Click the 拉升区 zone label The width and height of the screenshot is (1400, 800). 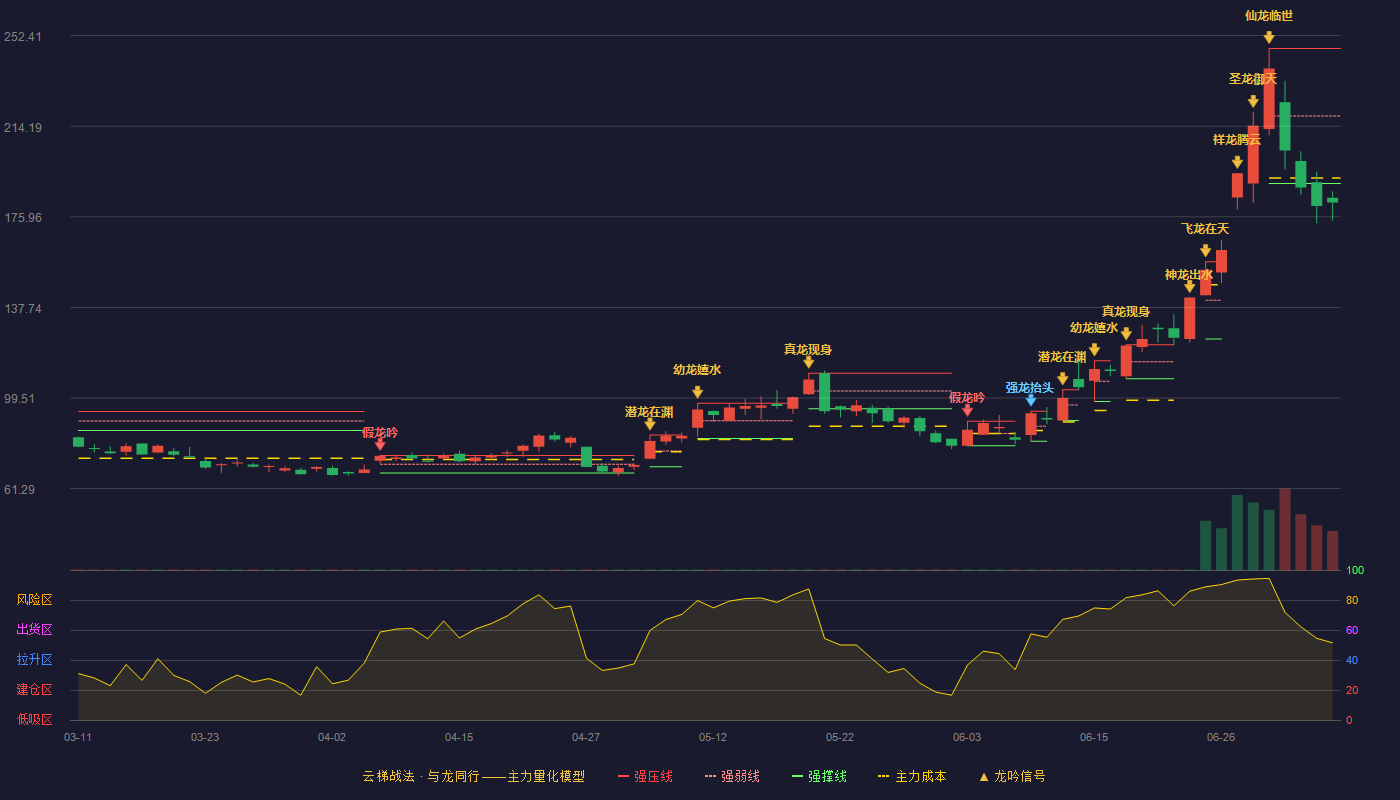coord(34,660)
